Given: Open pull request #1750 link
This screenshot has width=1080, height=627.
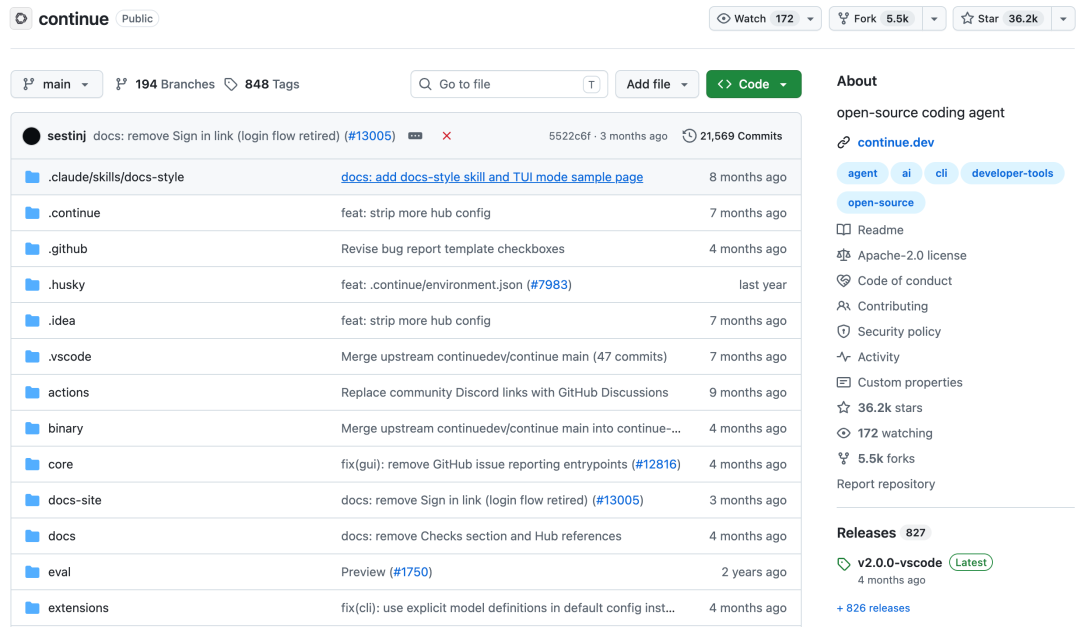Looking at the screenshot, I should pos(411,571).
